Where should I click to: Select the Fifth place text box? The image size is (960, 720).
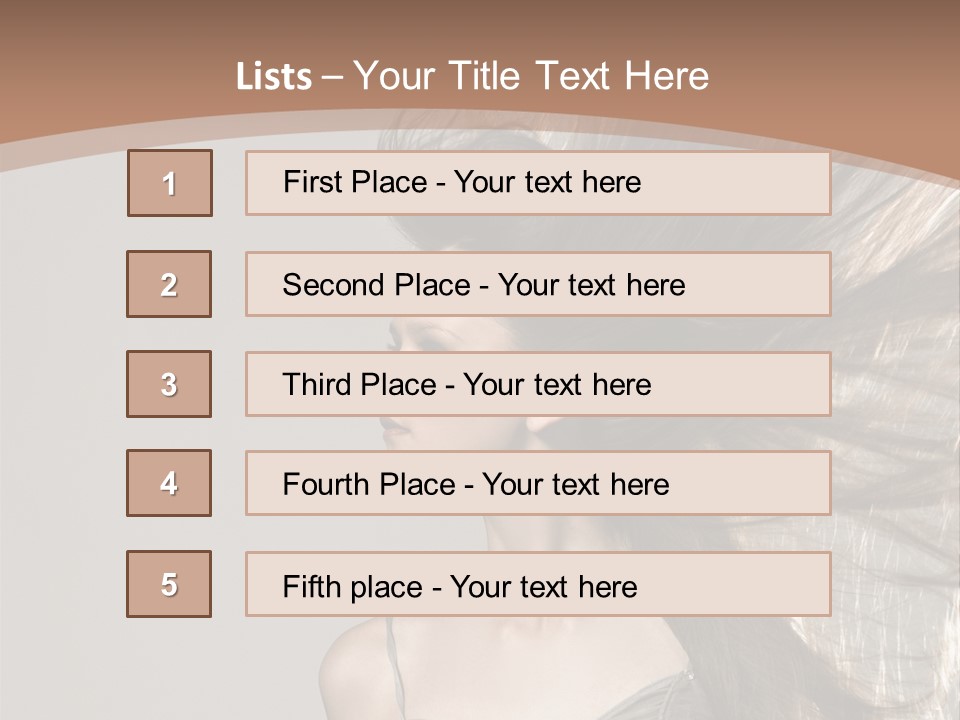tap(538, 584)
